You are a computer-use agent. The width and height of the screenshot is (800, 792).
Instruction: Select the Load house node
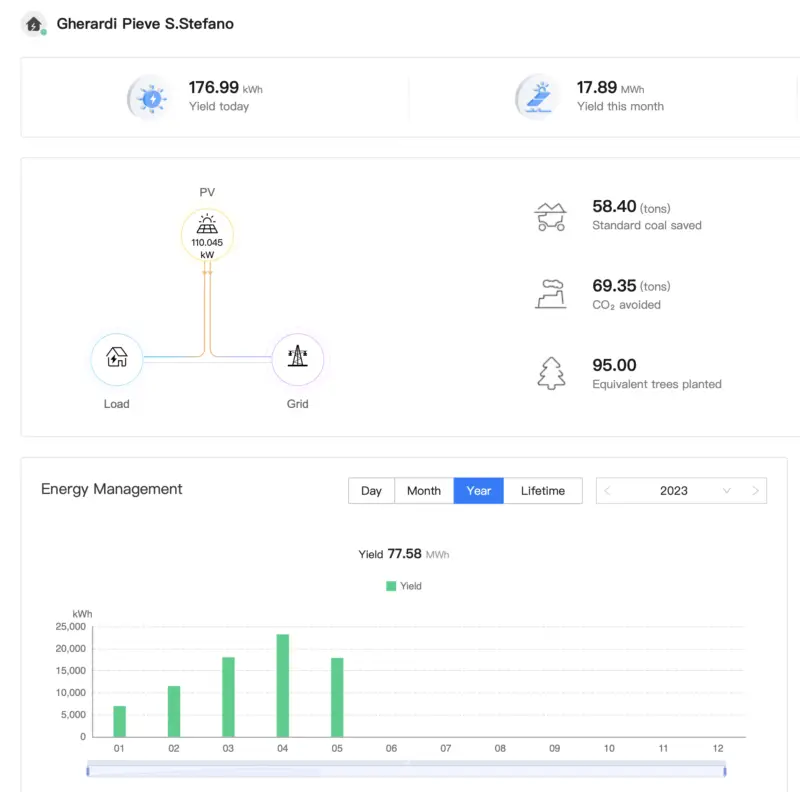(117, 359)
